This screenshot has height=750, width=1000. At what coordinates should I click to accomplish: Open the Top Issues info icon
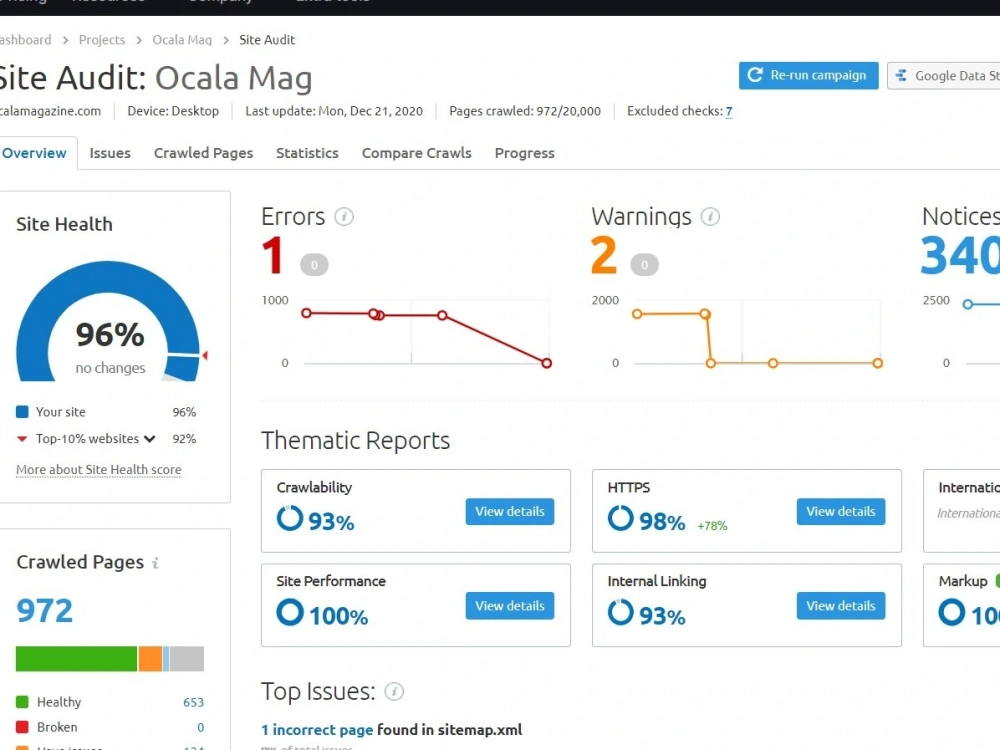394,691
